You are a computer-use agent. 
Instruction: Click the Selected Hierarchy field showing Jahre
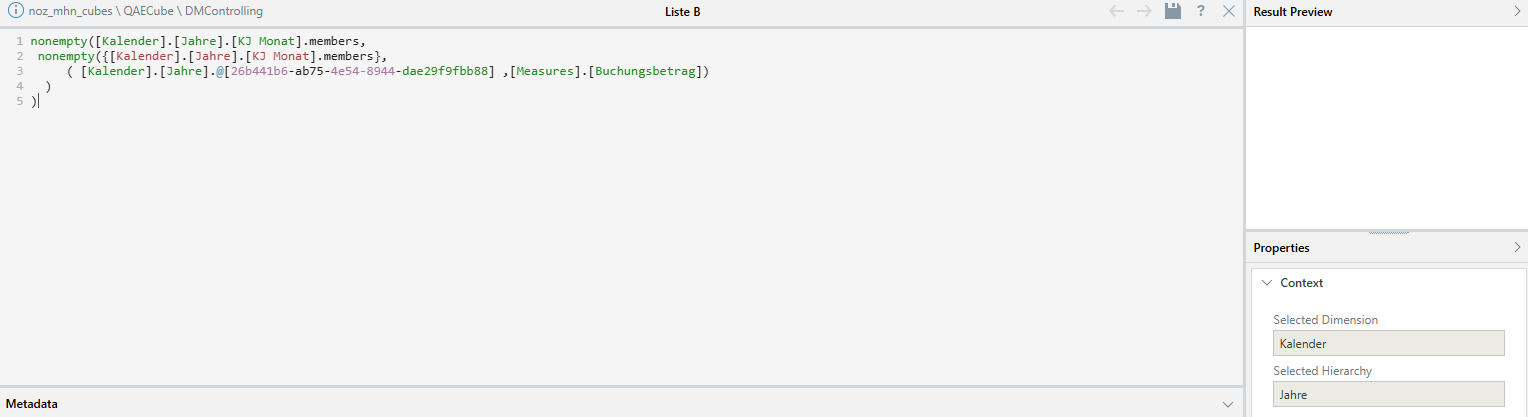(x=1388, y=394)
